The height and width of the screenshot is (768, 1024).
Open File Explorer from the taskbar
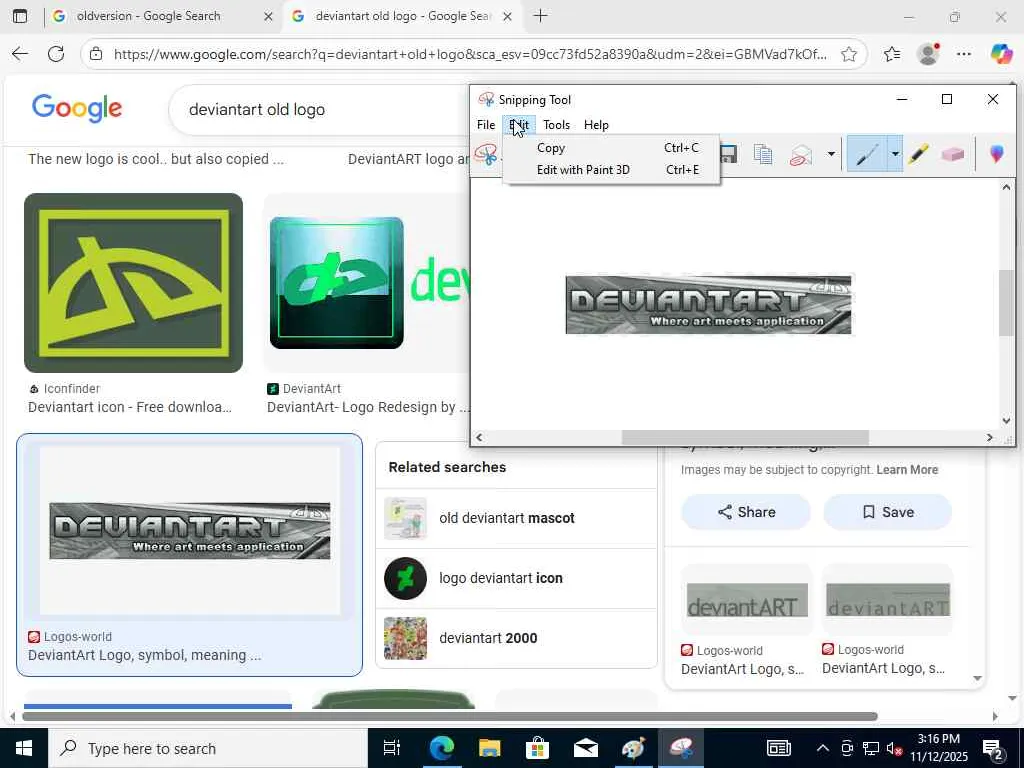pyautogui.click(x=489, y=748)
